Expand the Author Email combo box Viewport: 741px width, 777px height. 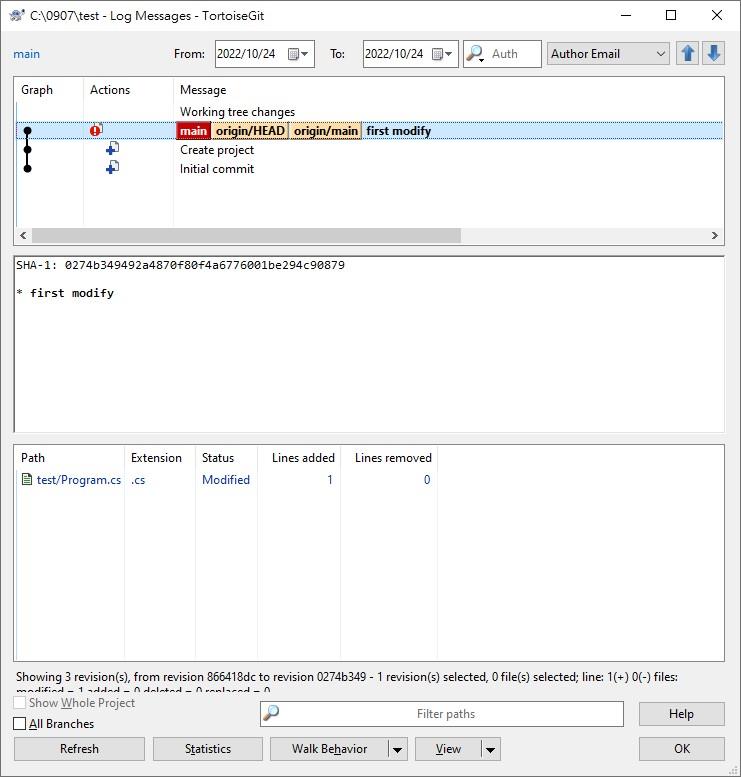(x=660, y=54)
